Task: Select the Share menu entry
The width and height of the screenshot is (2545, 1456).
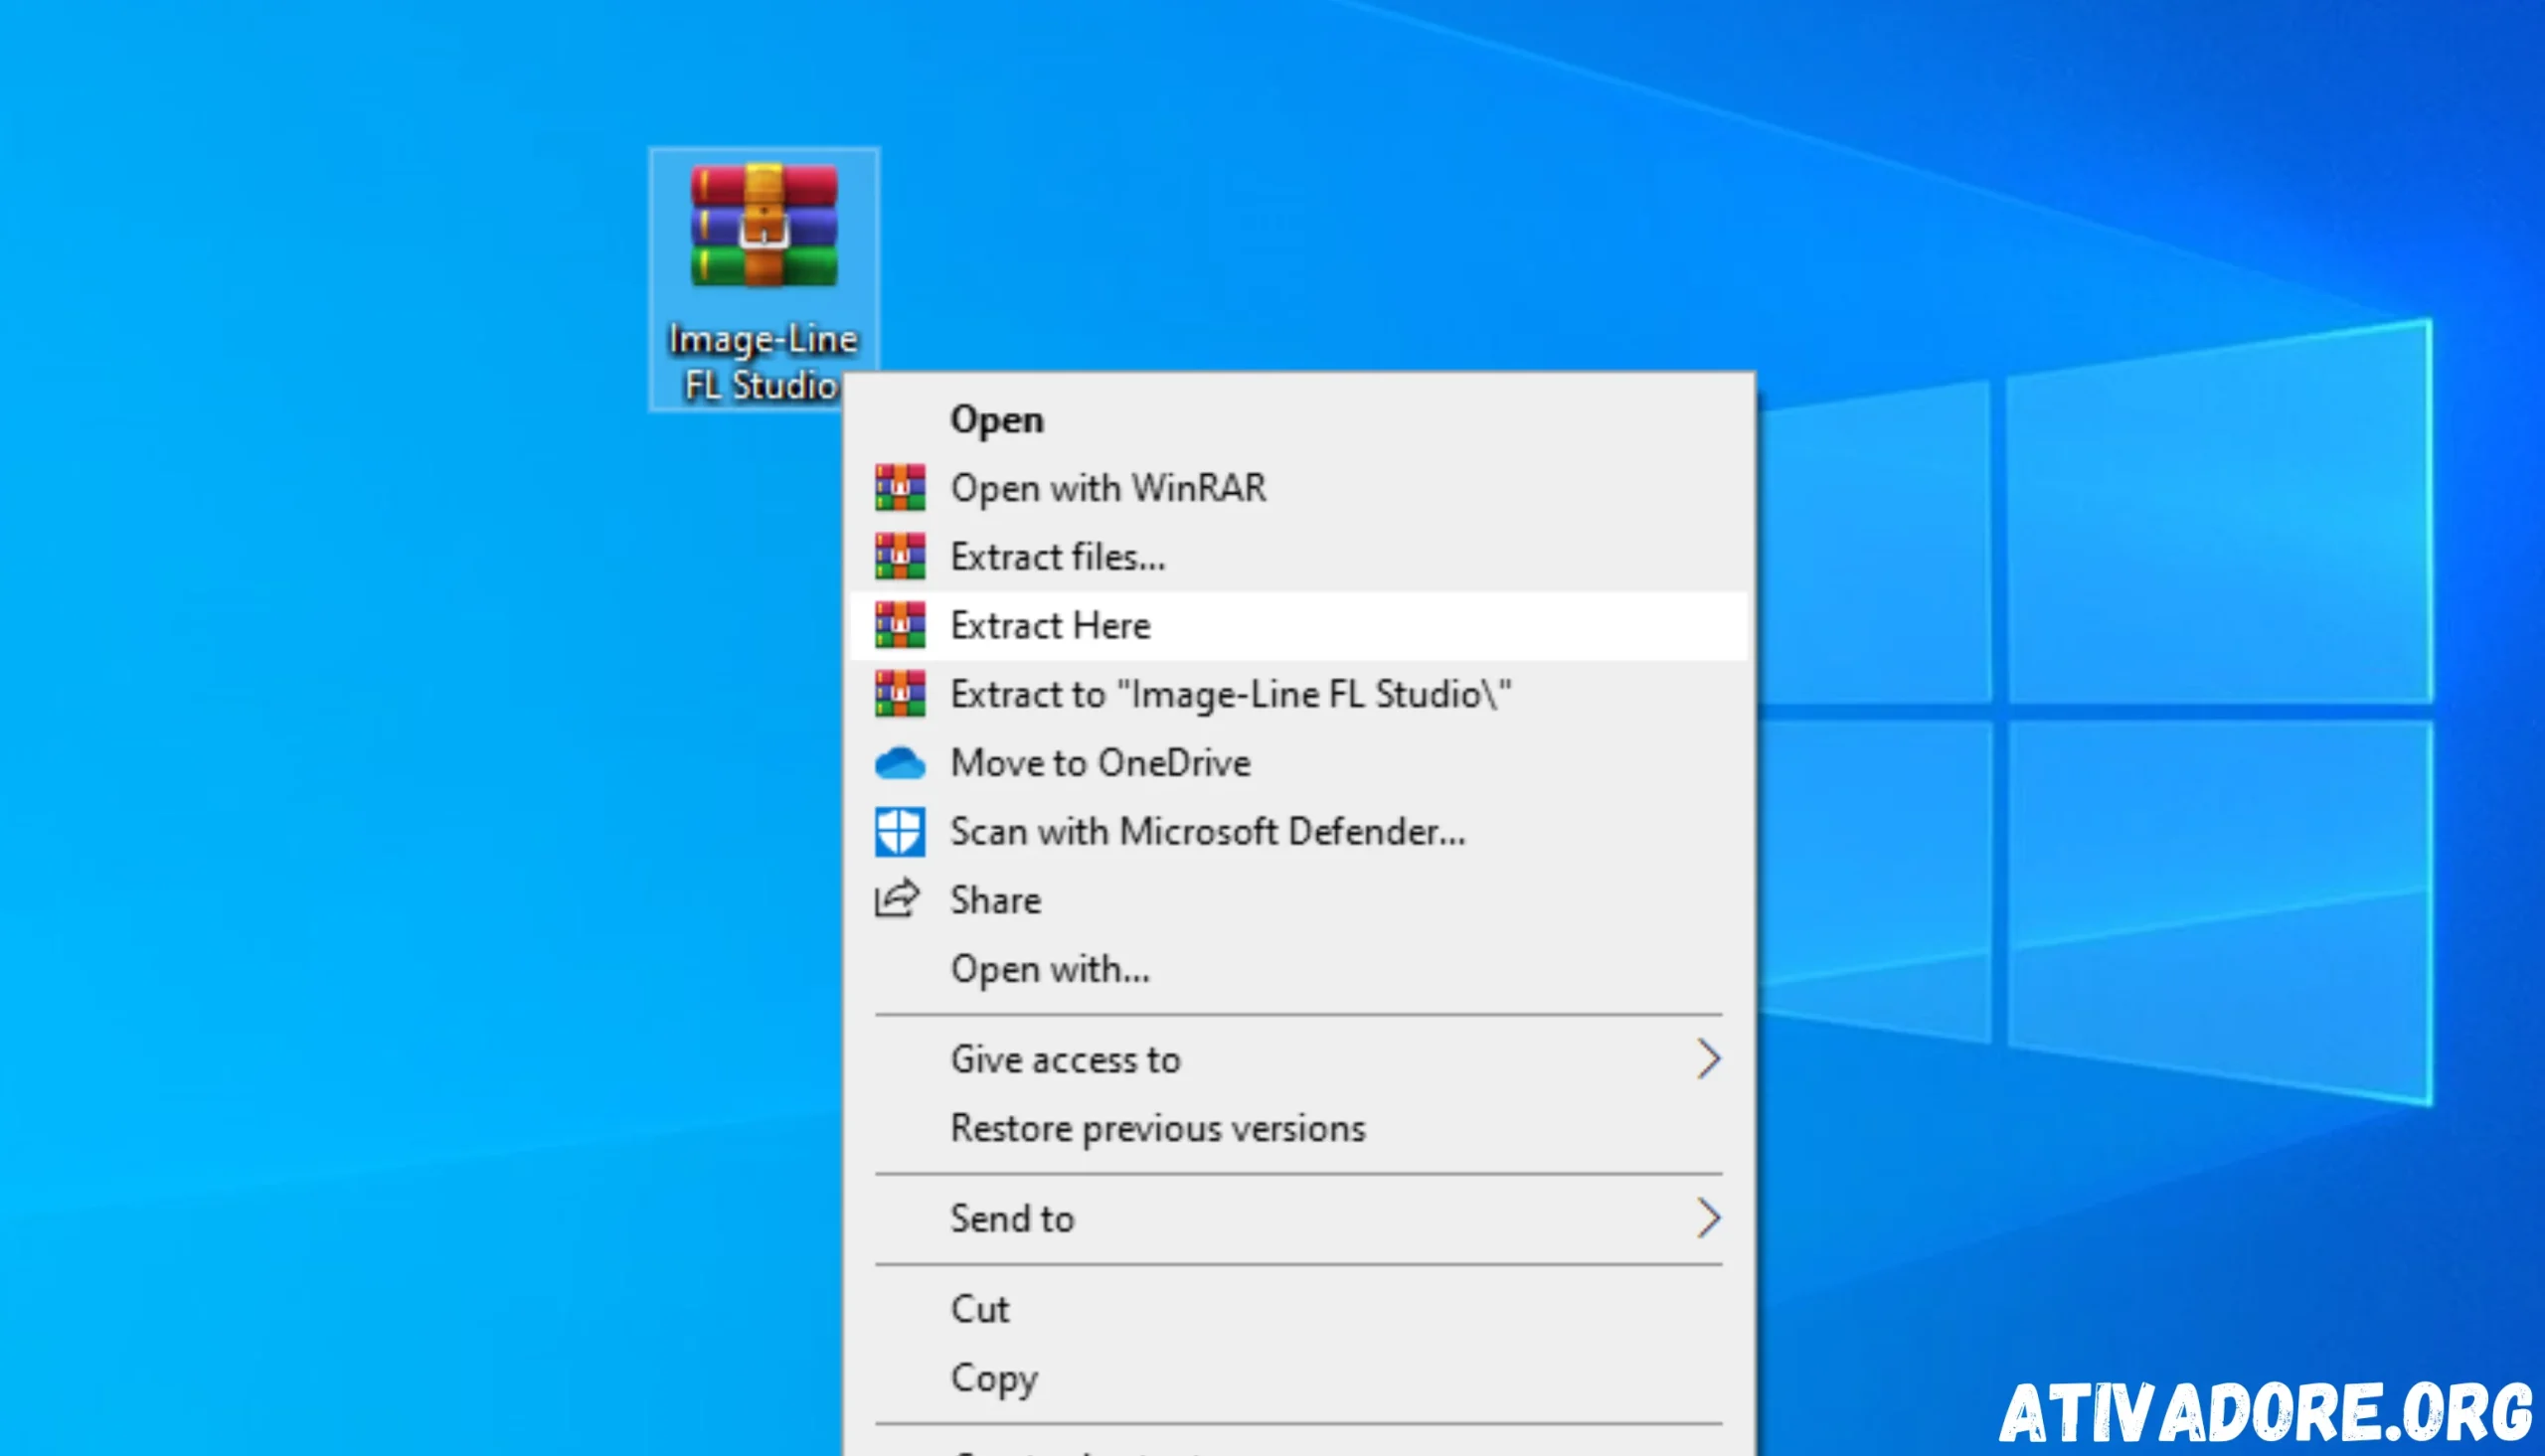Action: click(1299, 900)
